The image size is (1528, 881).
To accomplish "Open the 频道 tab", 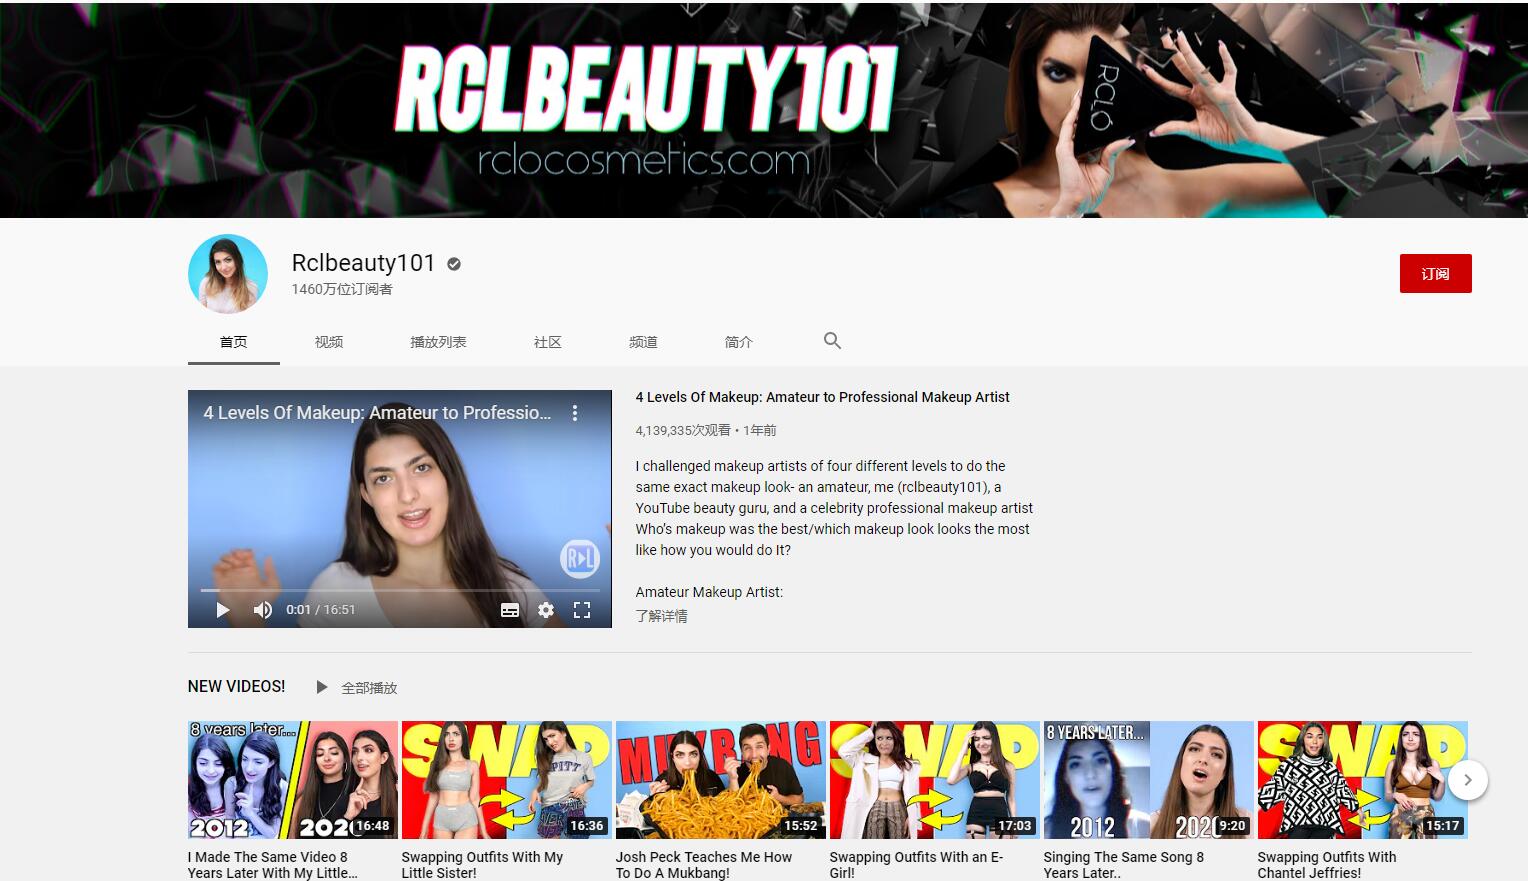I will (x=643, y=342).
